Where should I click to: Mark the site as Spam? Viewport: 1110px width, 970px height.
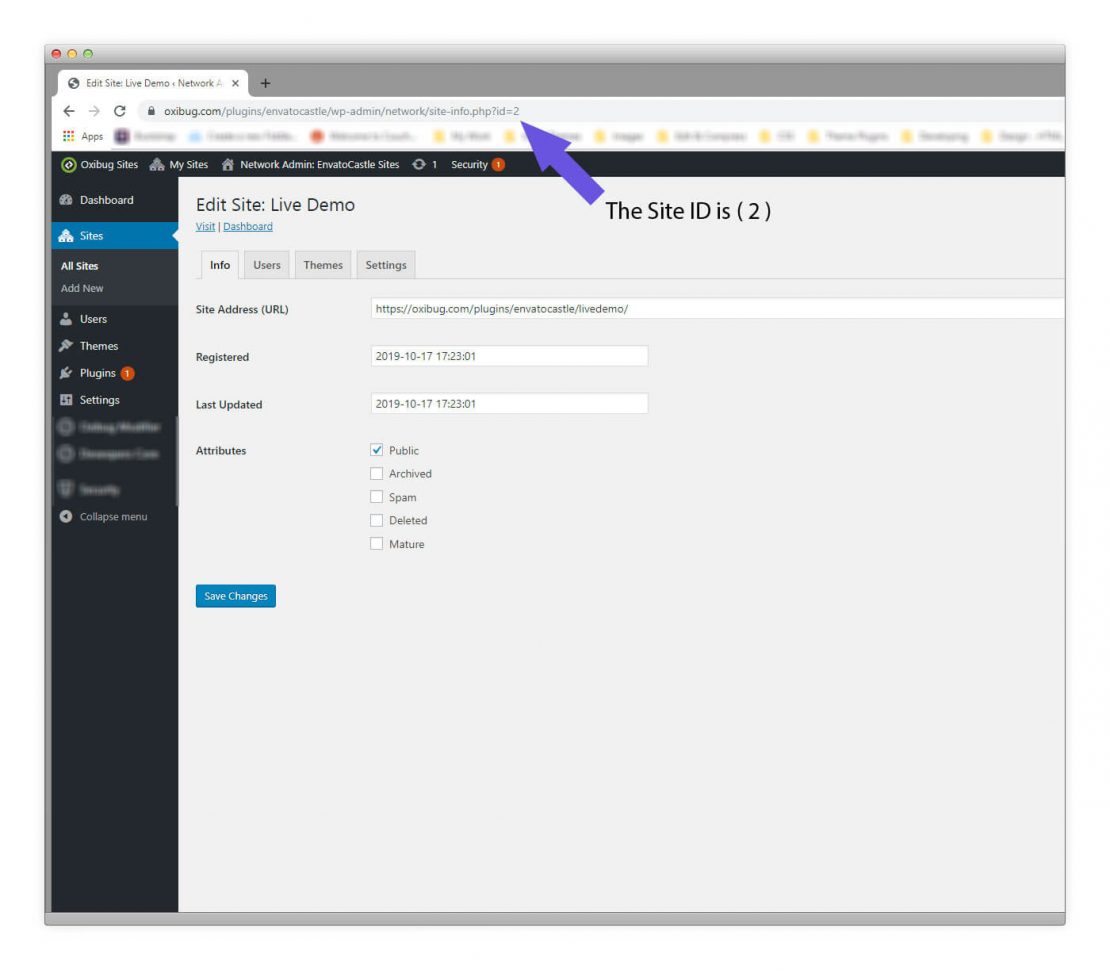click(x=377, y=497)
